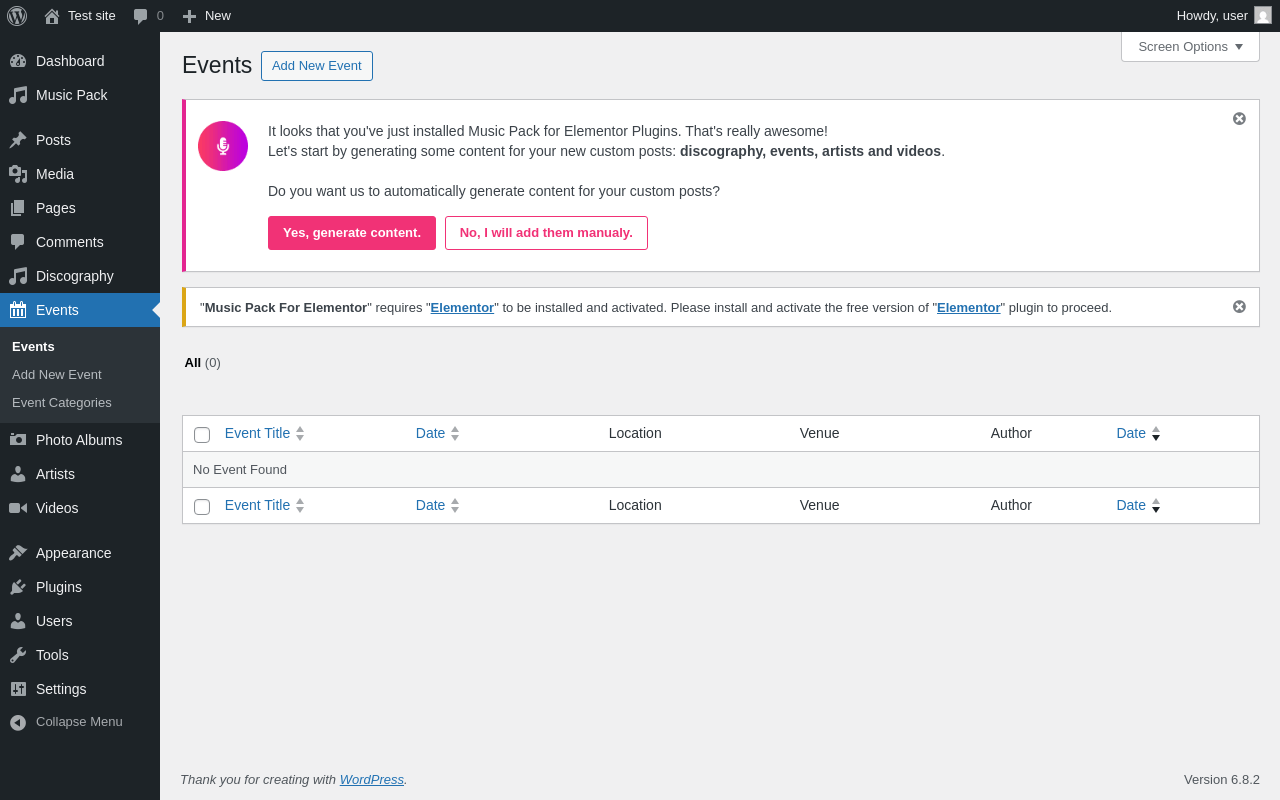Viewport: 1280px width, 800px height.
Task: Sort by Event Title in table header
Action: pyautogui.click(x=264, y=433)
